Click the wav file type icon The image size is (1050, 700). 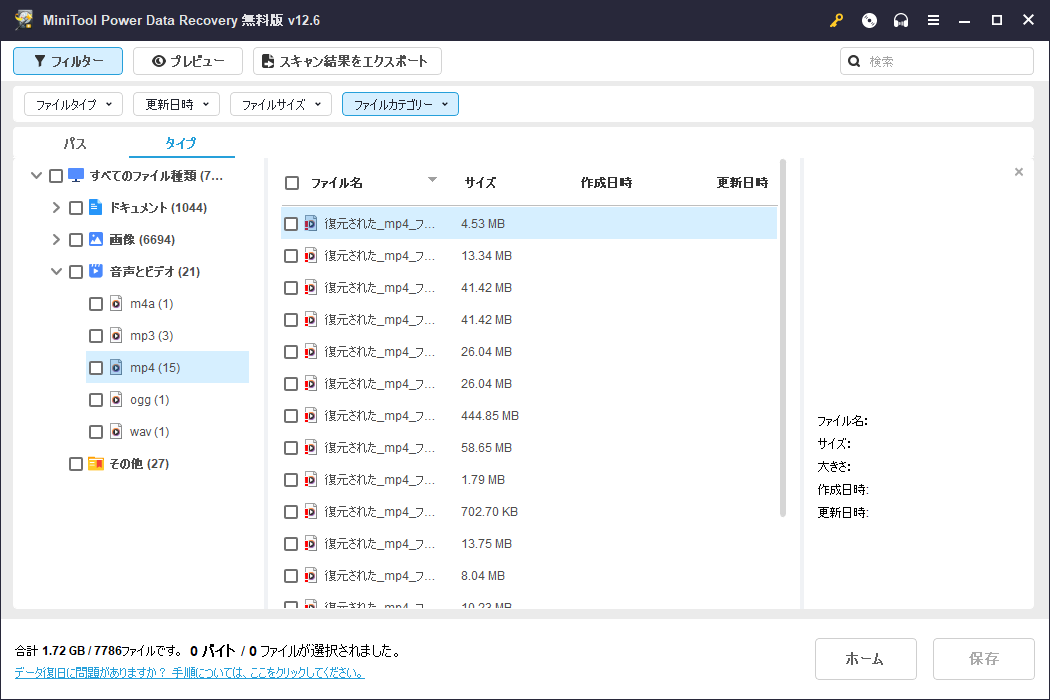click(x=116, y=431)
